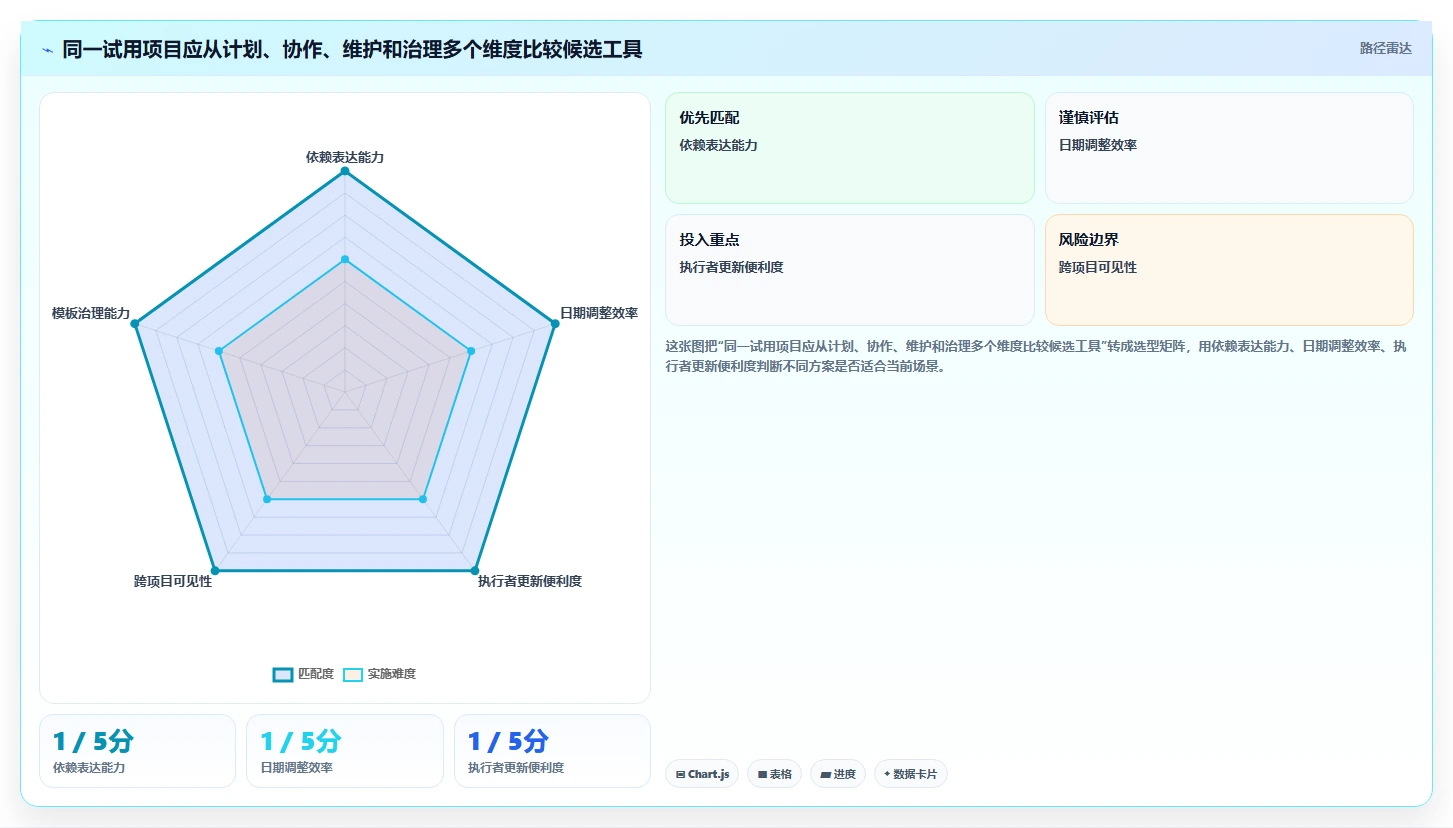Image resolution: width=1453 pixels, height=828 pixels.
Task: Click the Chart.js tag
Action: pyautogui.click(x=702, y=774)
